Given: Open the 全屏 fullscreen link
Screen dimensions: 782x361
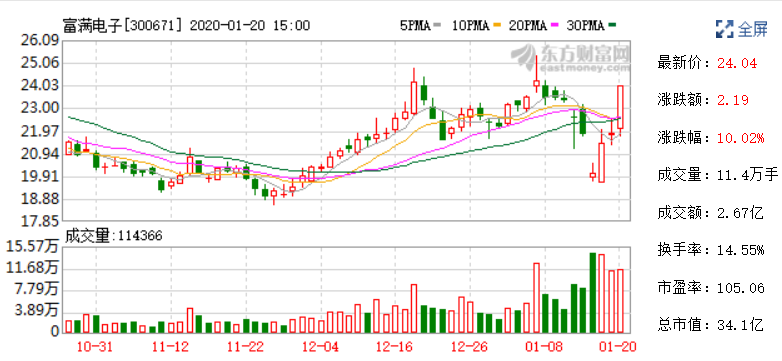Looking at the screenshot, I should (x=753, y=29).
